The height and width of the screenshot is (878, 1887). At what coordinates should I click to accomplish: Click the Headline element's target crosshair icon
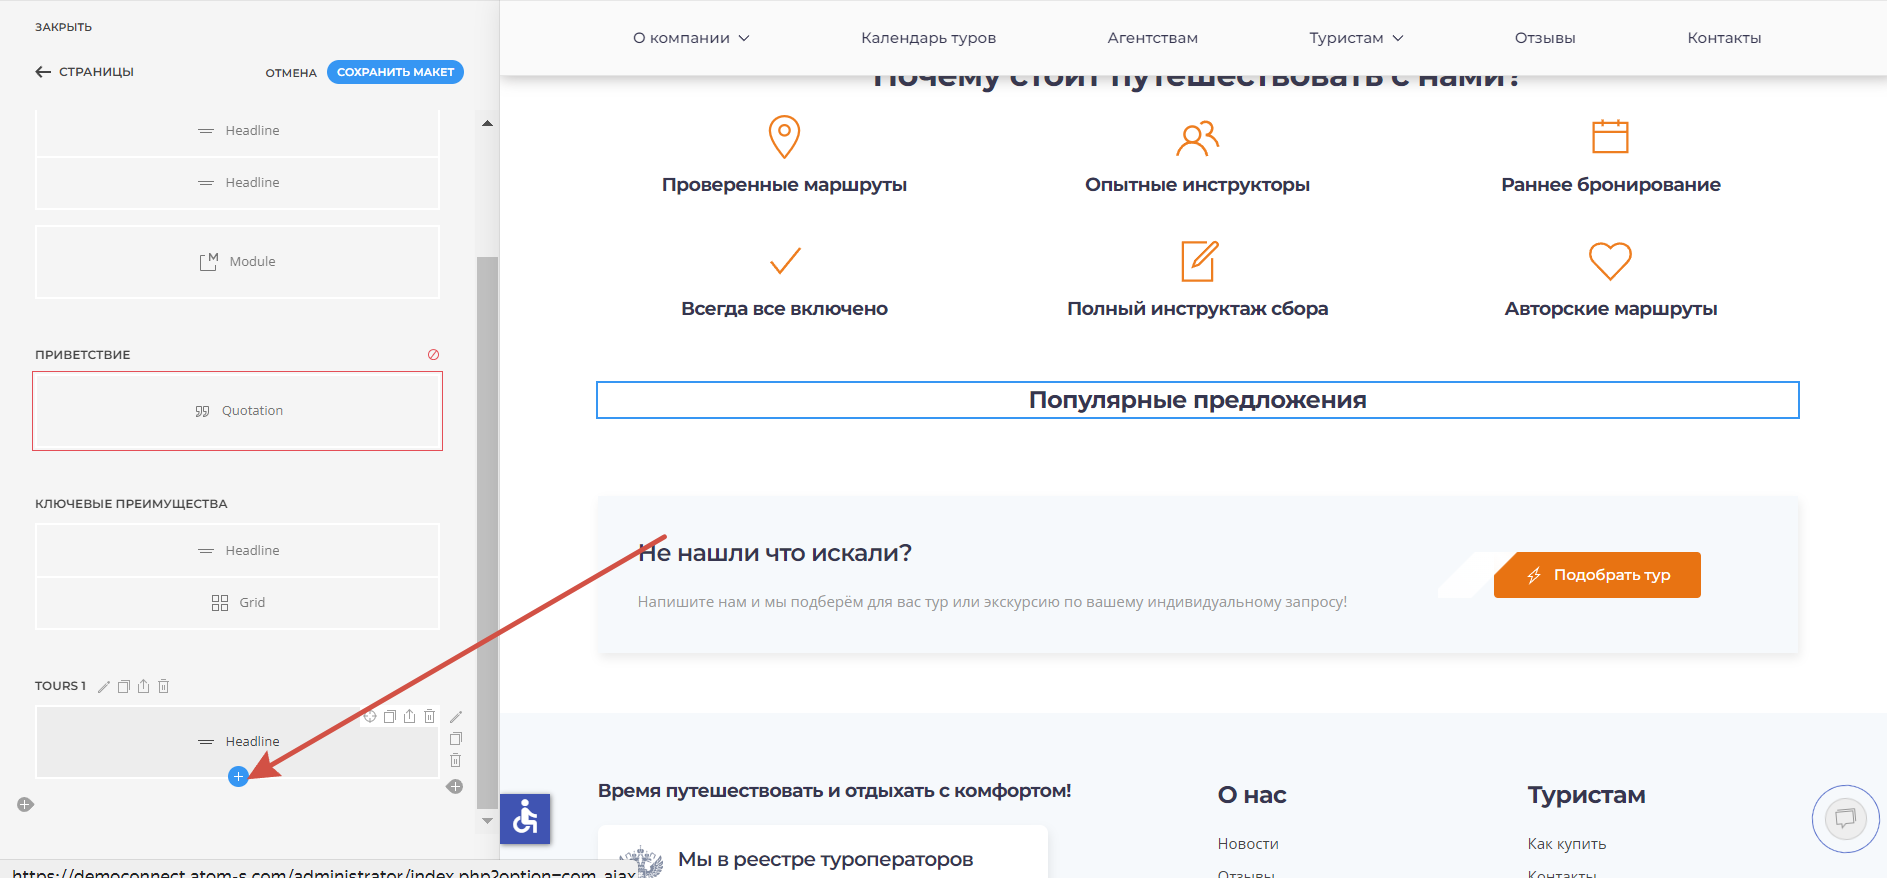tap(370, 716)
